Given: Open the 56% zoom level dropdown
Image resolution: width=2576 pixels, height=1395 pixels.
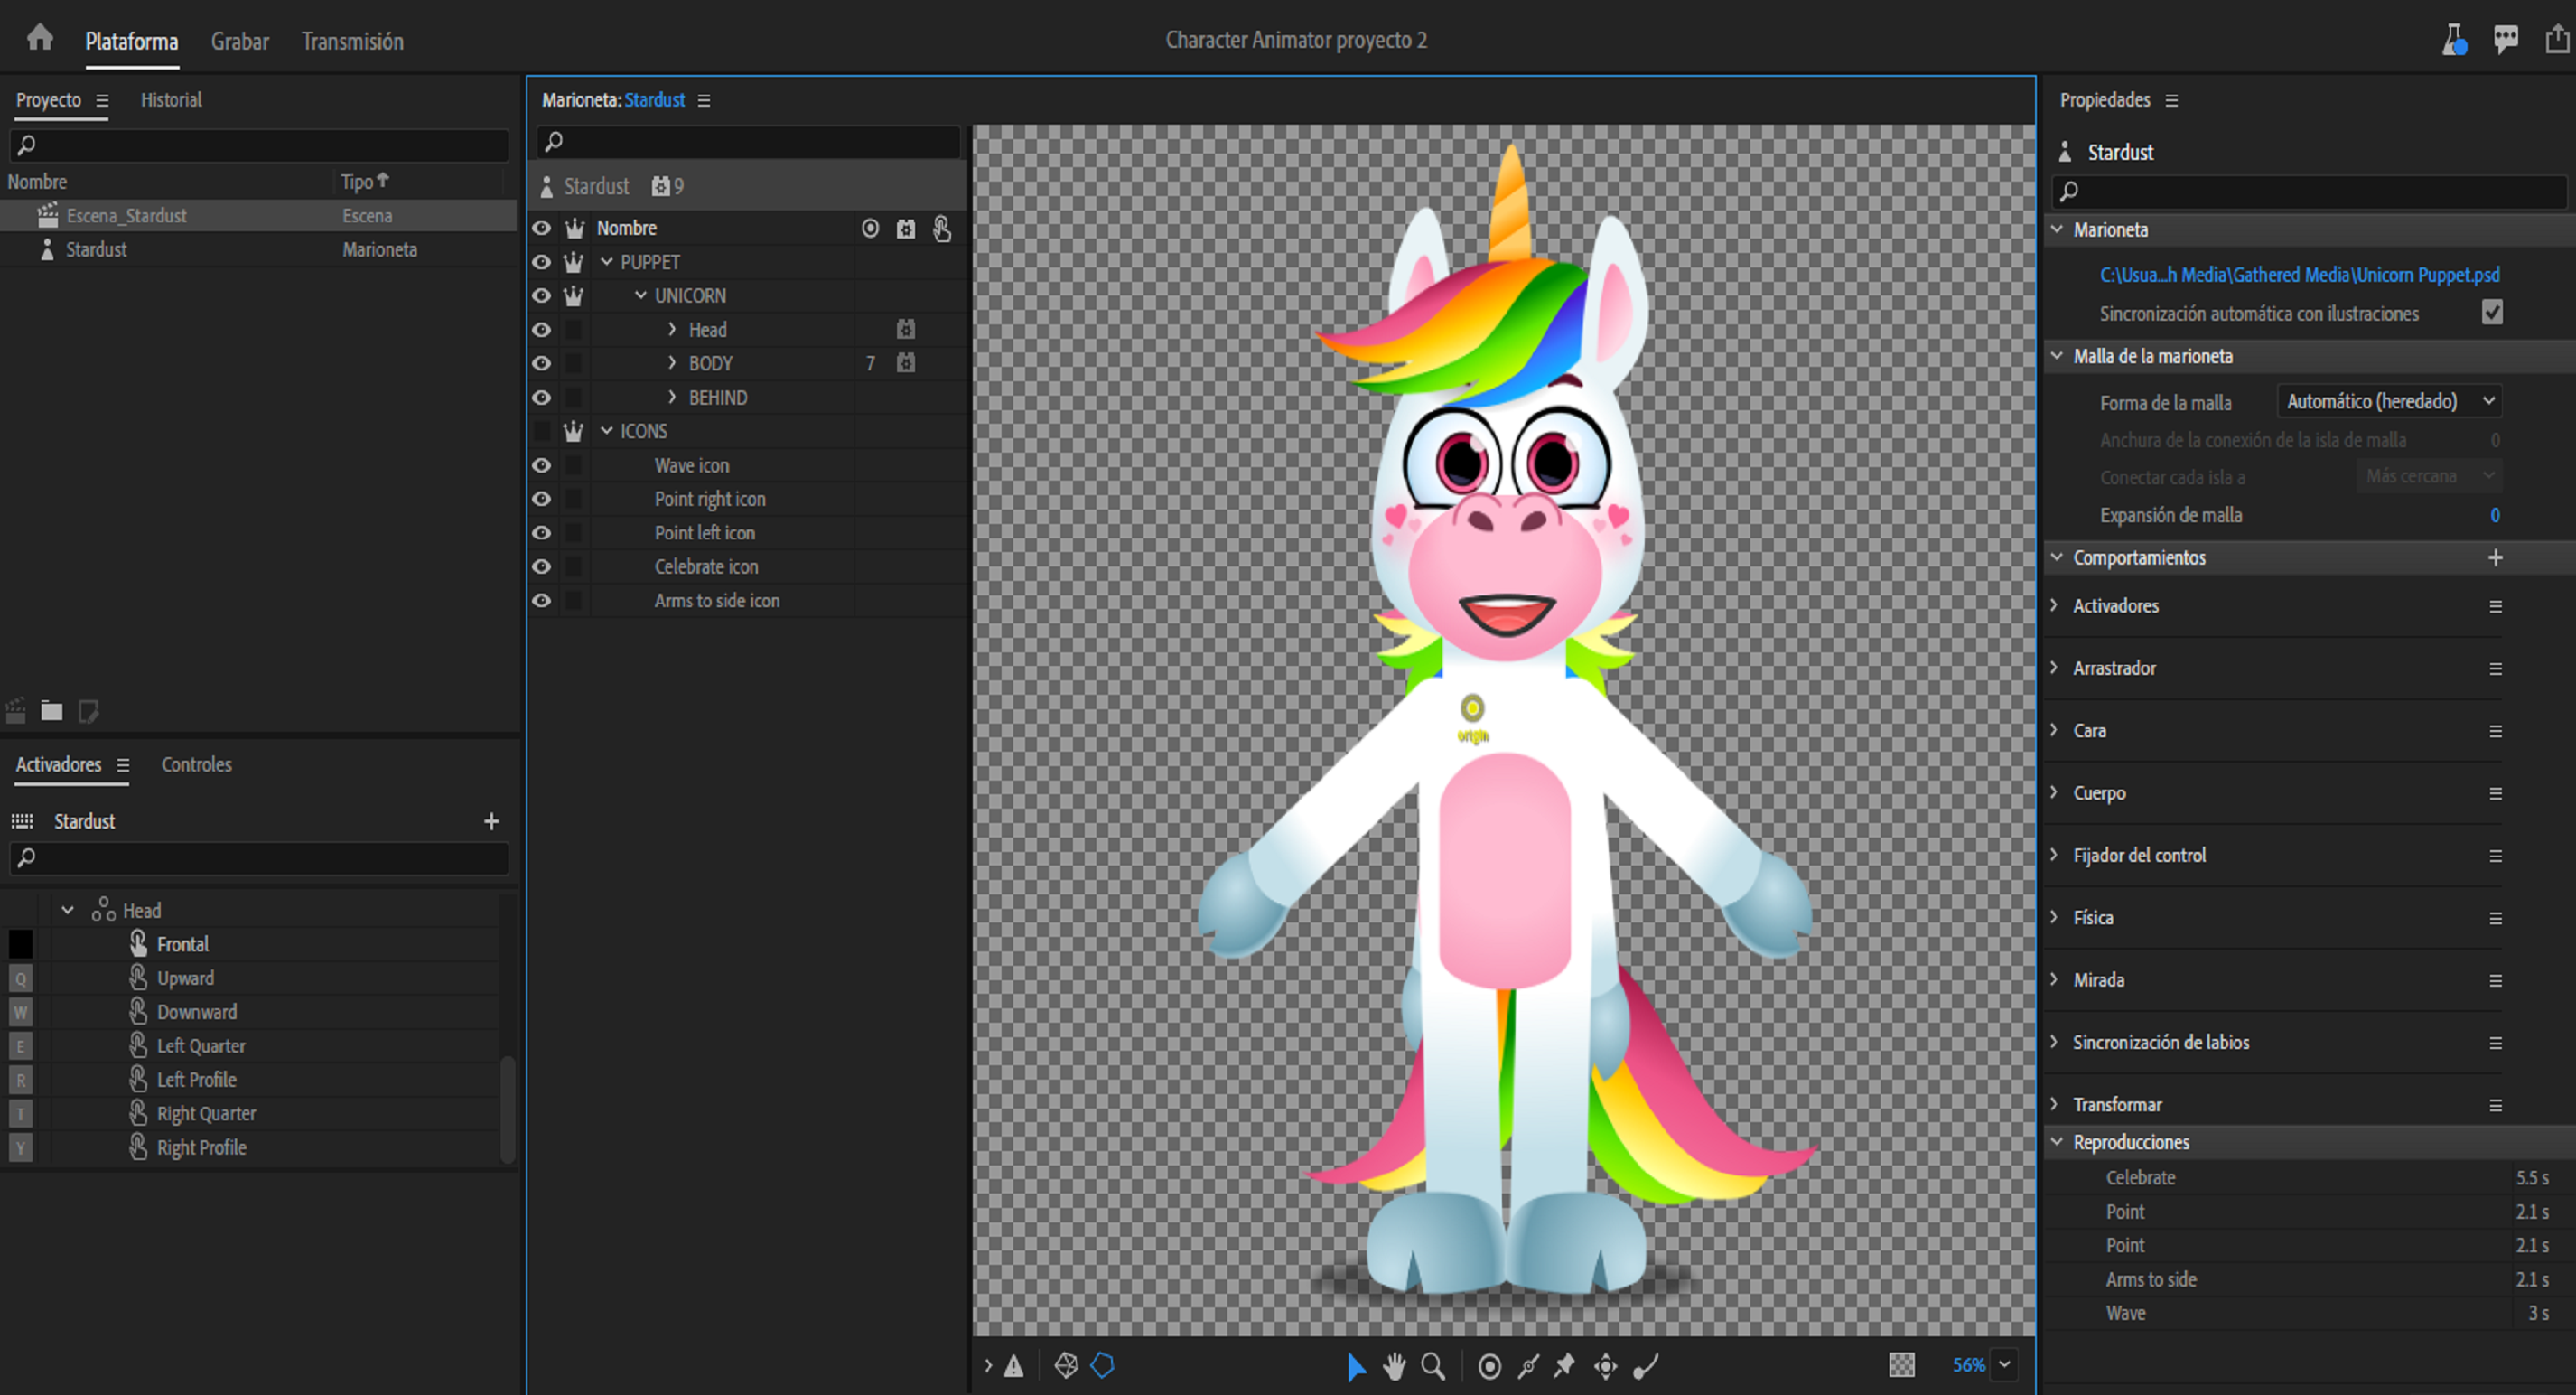Looking at the screenshot, I should point(2003,1364).
